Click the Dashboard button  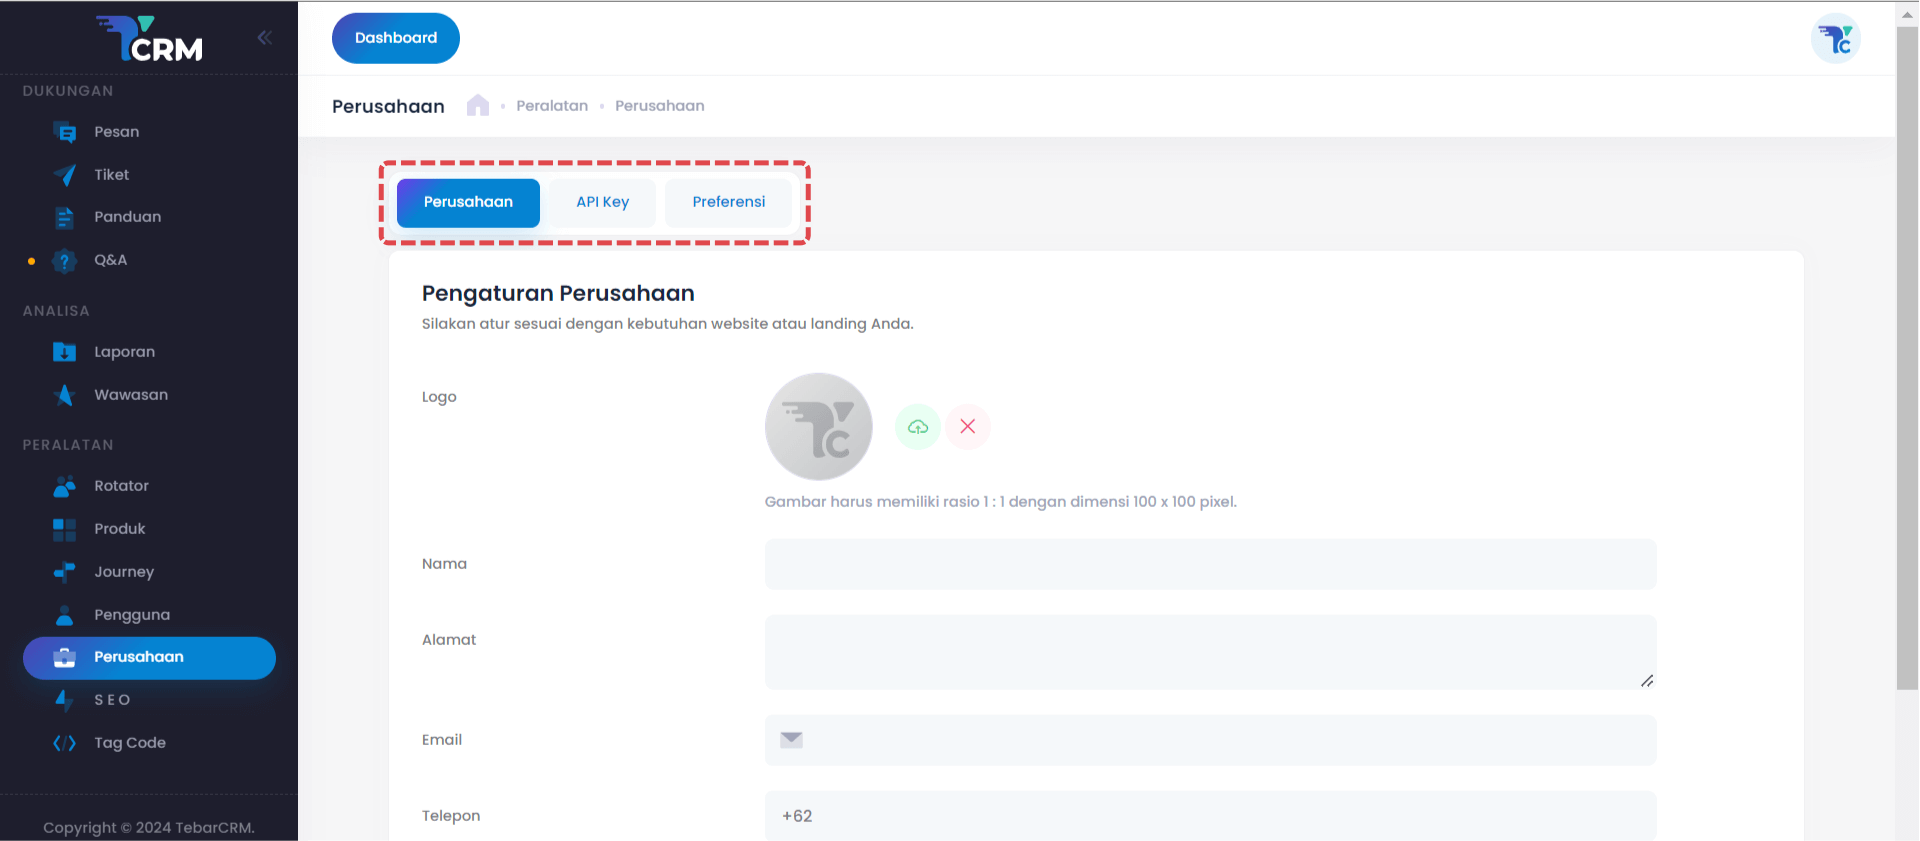coord(396,38)
